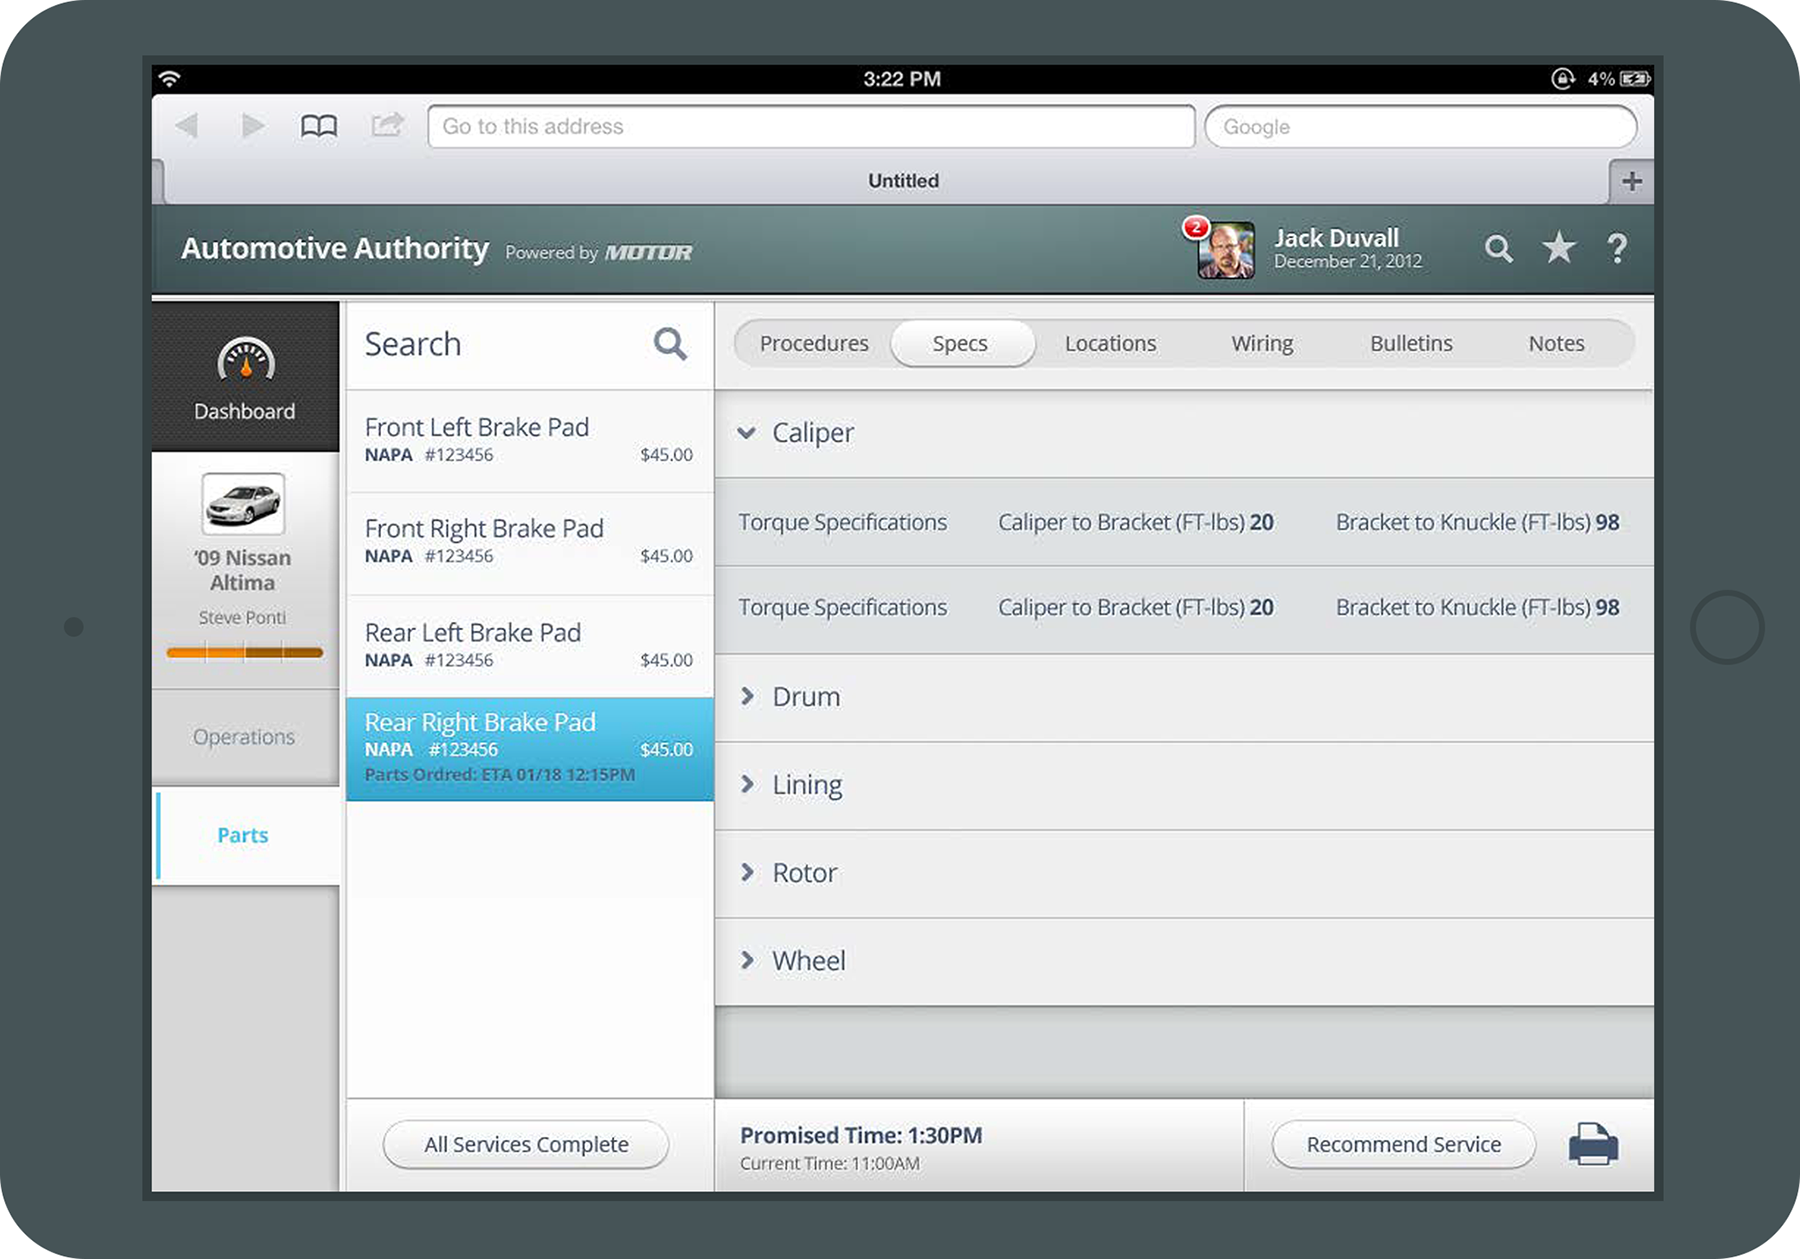Open a new browser tab with plus
The width and height of the screenshot is (1800, 1259).
pyautogui.click(x=1631, y=181)
